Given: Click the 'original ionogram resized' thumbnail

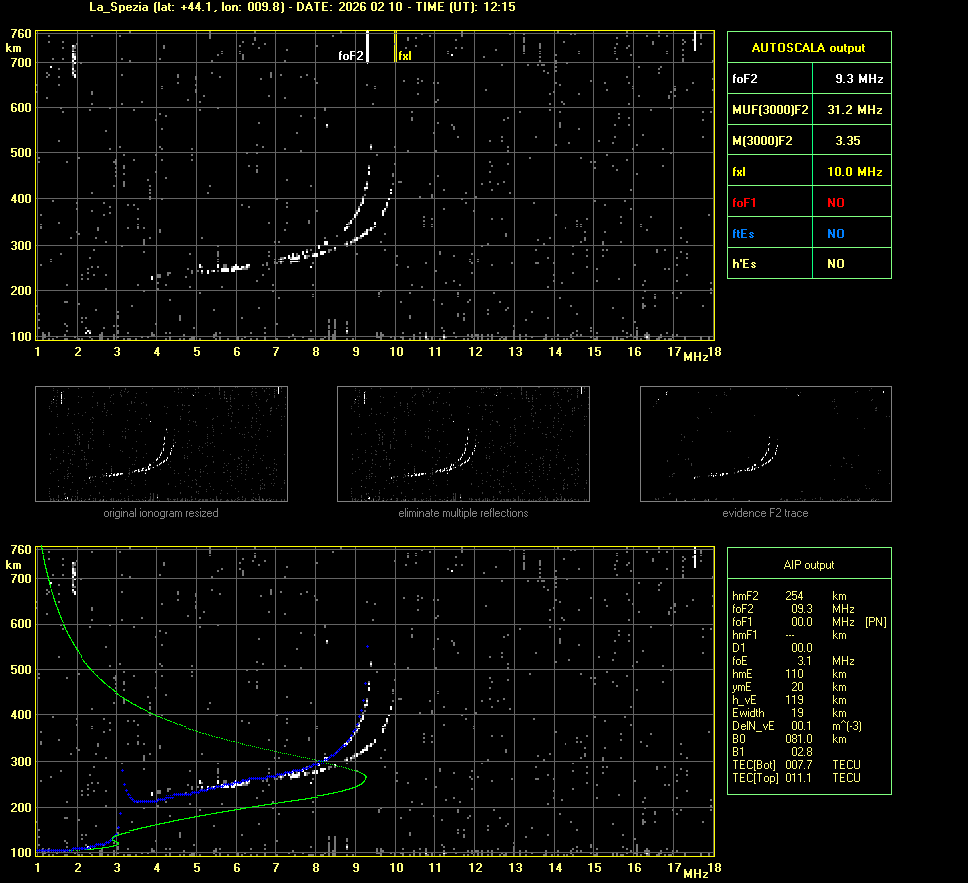Looking at the screenshot, I should tap(161, 444).
